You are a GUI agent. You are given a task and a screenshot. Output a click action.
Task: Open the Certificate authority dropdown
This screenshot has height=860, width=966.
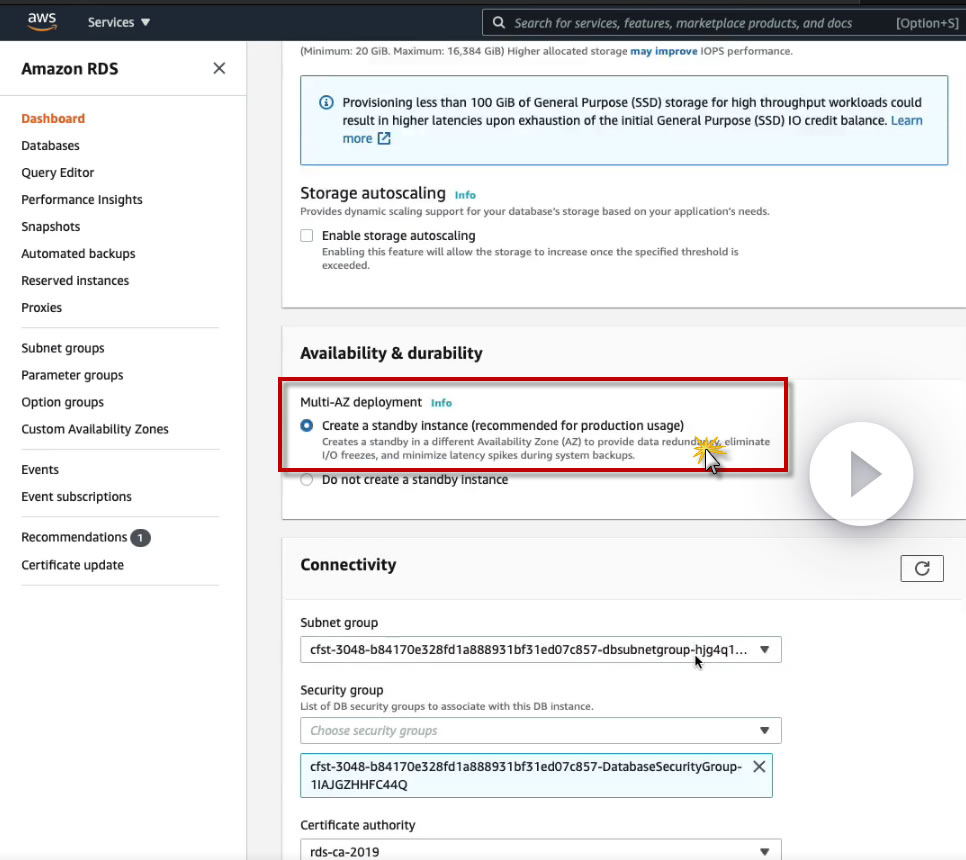tap(540, 851)
